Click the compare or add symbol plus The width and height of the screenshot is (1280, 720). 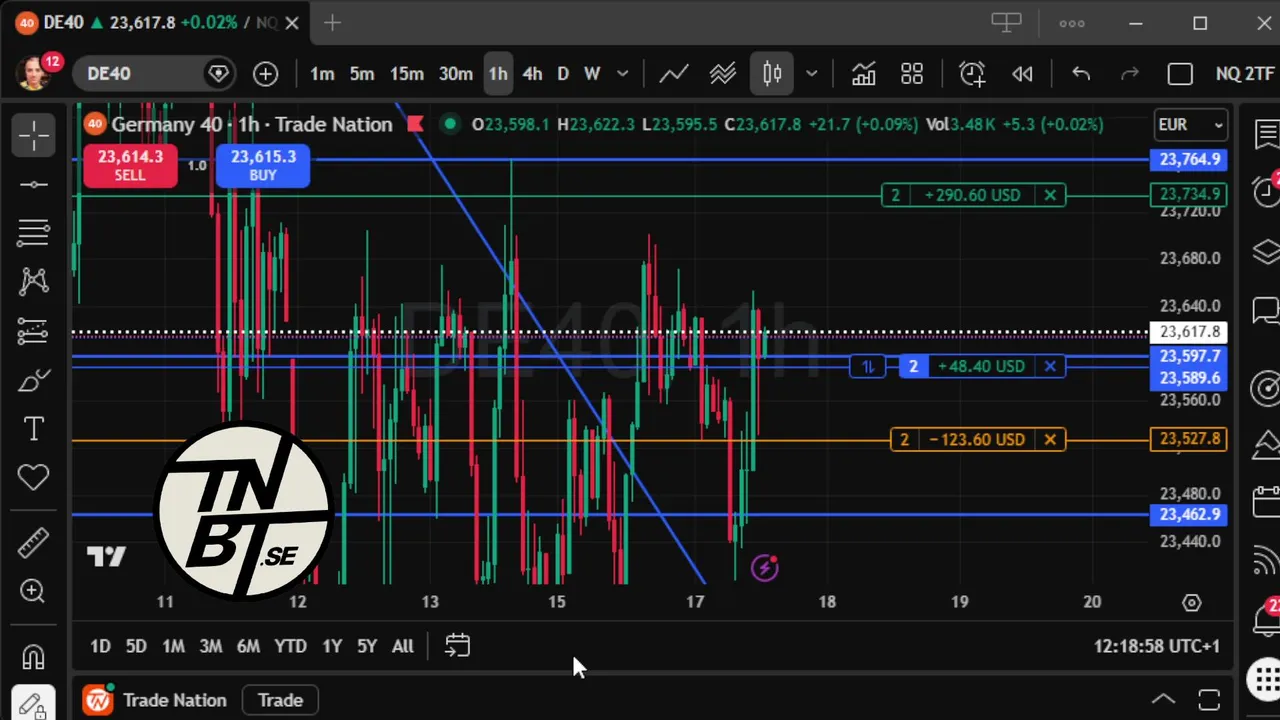click(x=265, y=73)
